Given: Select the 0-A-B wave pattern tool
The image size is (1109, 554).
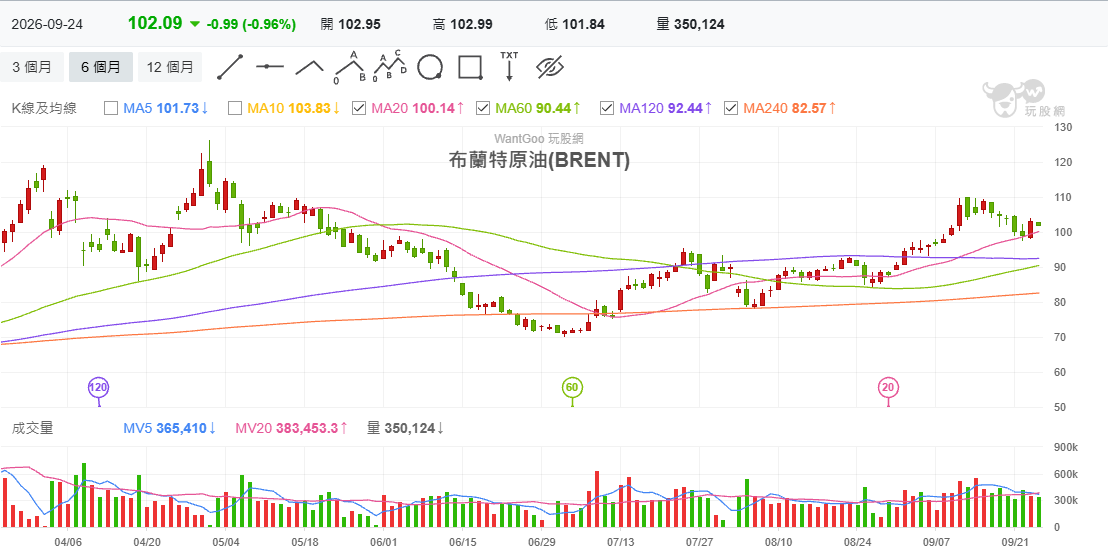Looking at the screenshot, I should point(349,67).
